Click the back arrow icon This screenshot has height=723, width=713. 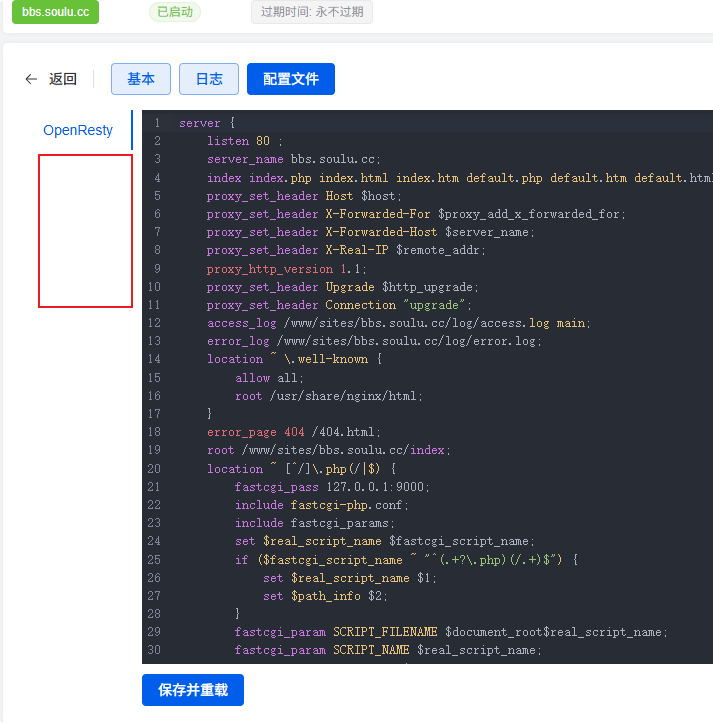(31, 79)
